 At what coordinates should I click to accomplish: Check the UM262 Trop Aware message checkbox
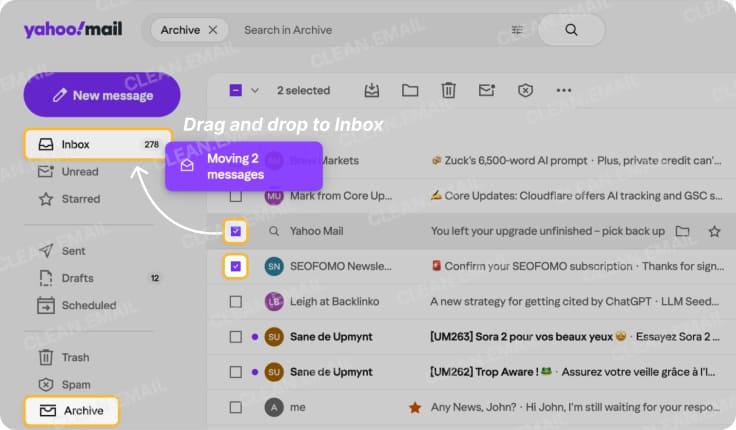pos(236,372)
